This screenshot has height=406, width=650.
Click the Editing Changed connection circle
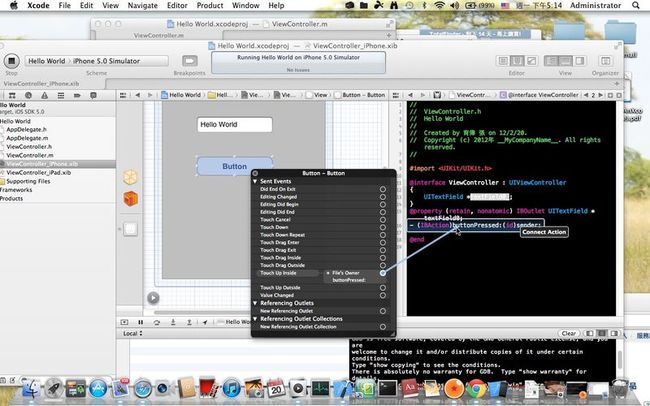coord(383,197)
